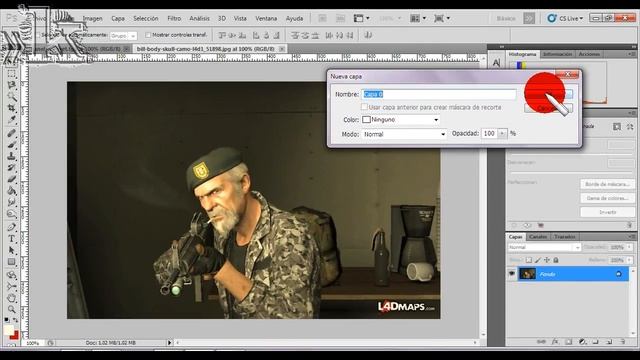640x360 pixels.
Task: Check Usar capa anterior para máscara de recorte
Action: pyautogui.click(x=364, y=107)
